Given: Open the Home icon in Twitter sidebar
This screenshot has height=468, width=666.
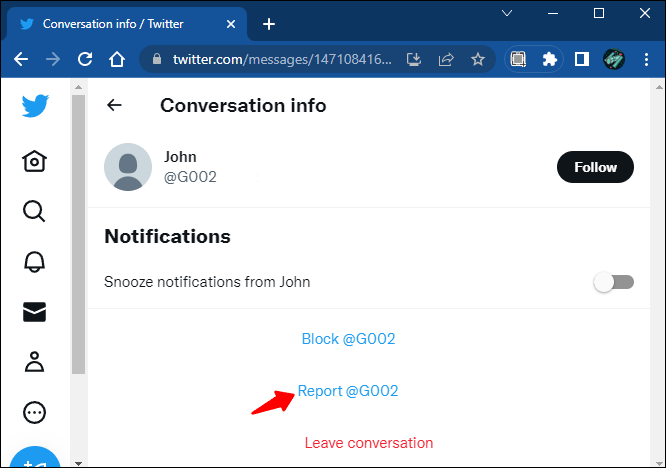Looking at the screenshot, I should [x=34, y=161].
